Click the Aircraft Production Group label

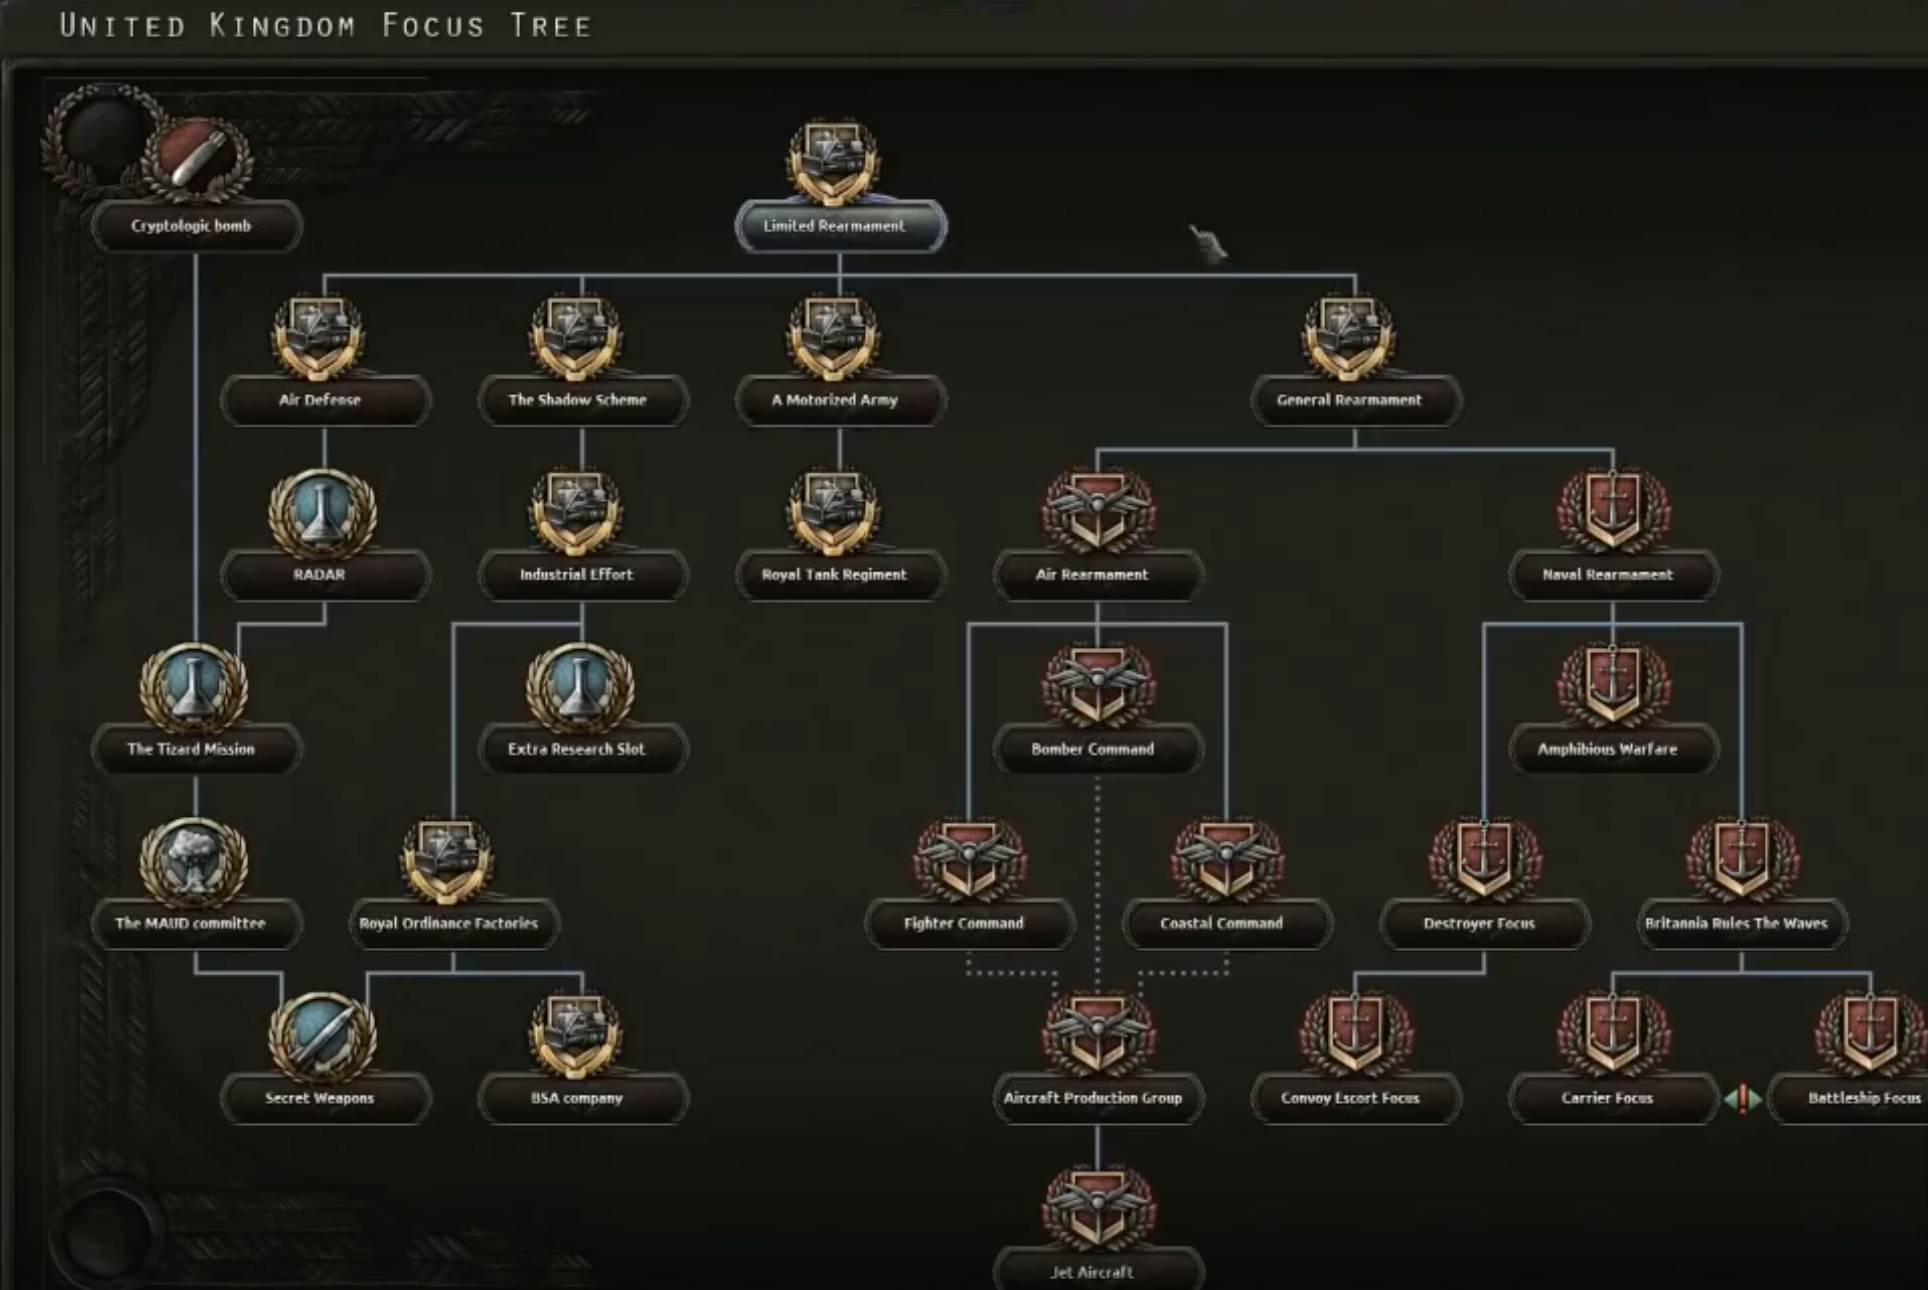click(1095, 1098)
